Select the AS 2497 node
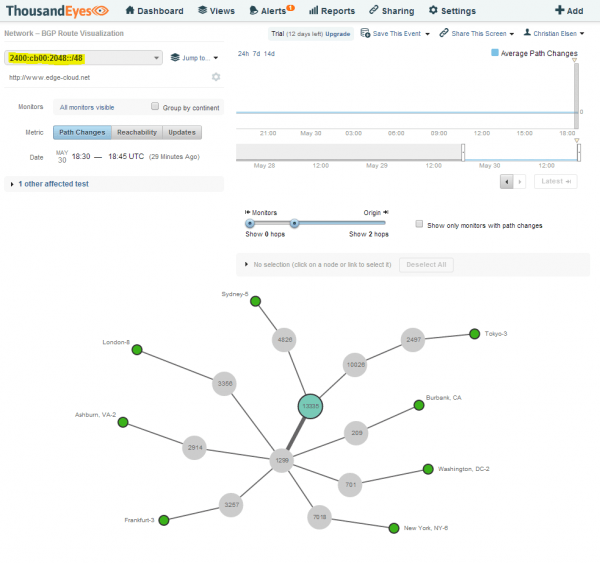Viewport: 600px width, 563px height. [x=413, y=339]
